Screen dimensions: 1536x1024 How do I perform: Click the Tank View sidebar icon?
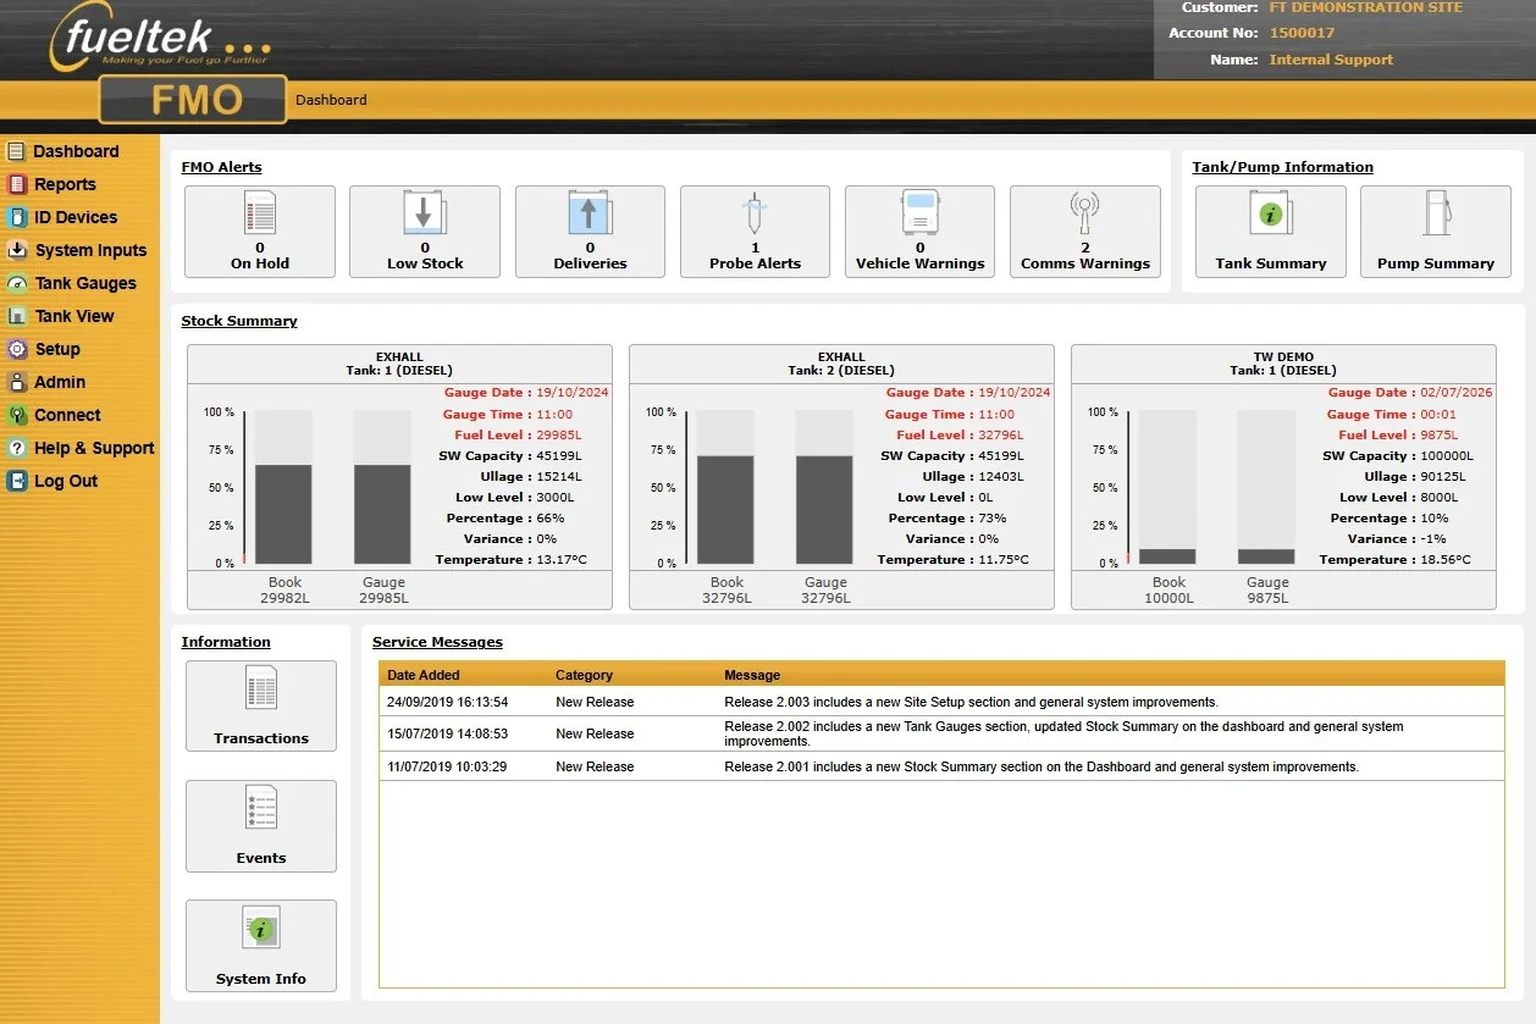(16, 316)
